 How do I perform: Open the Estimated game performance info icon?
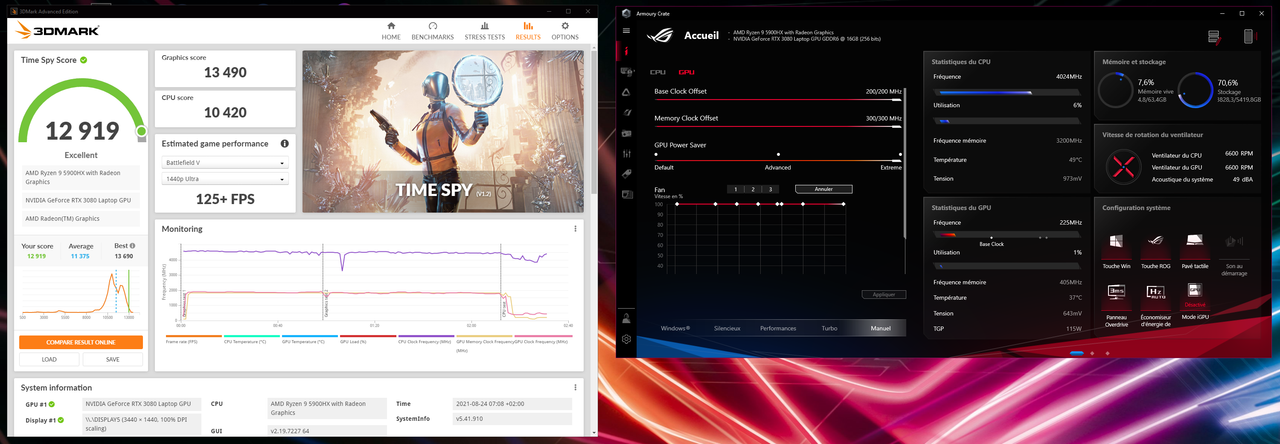point(285,144)
